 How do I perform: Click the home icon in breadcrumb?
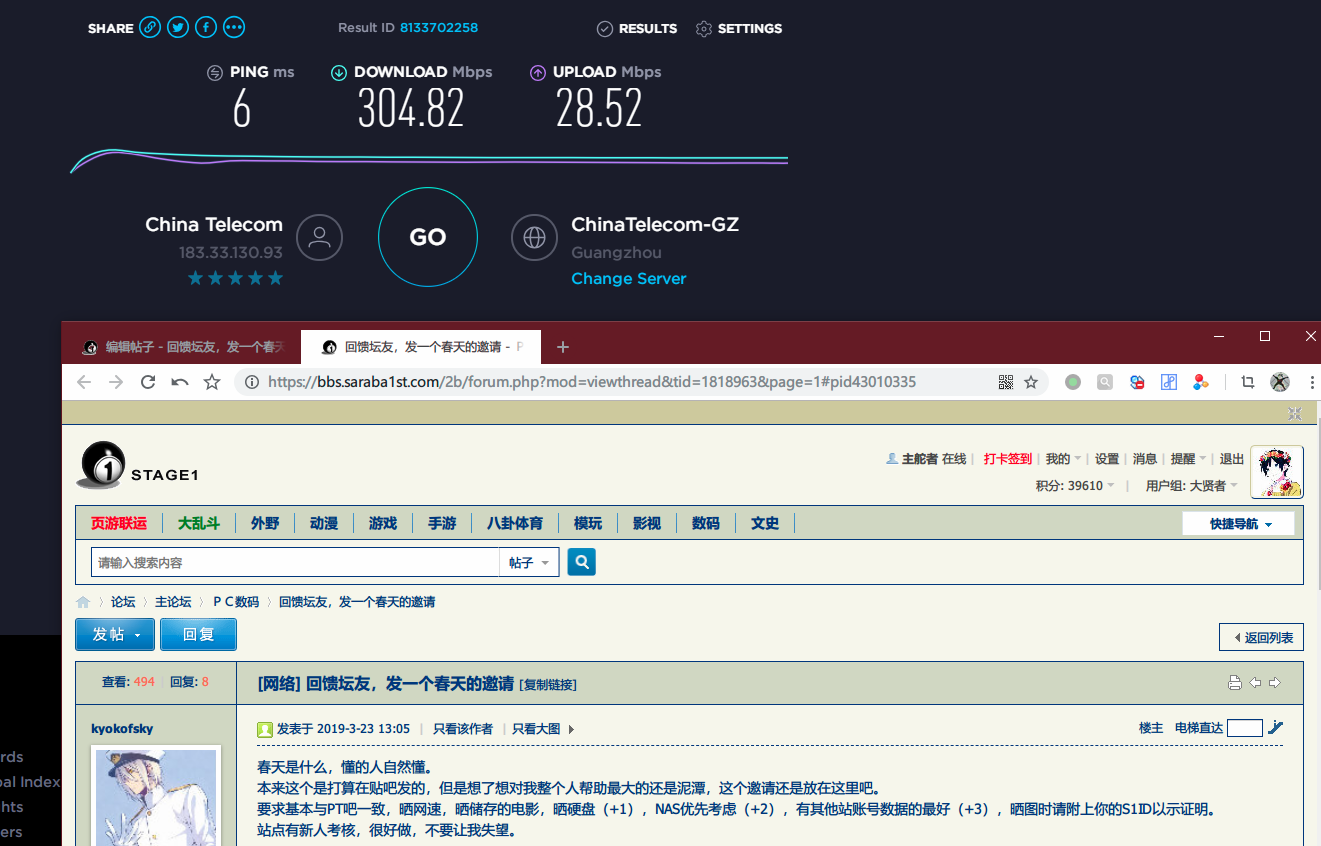coord(83,602)
